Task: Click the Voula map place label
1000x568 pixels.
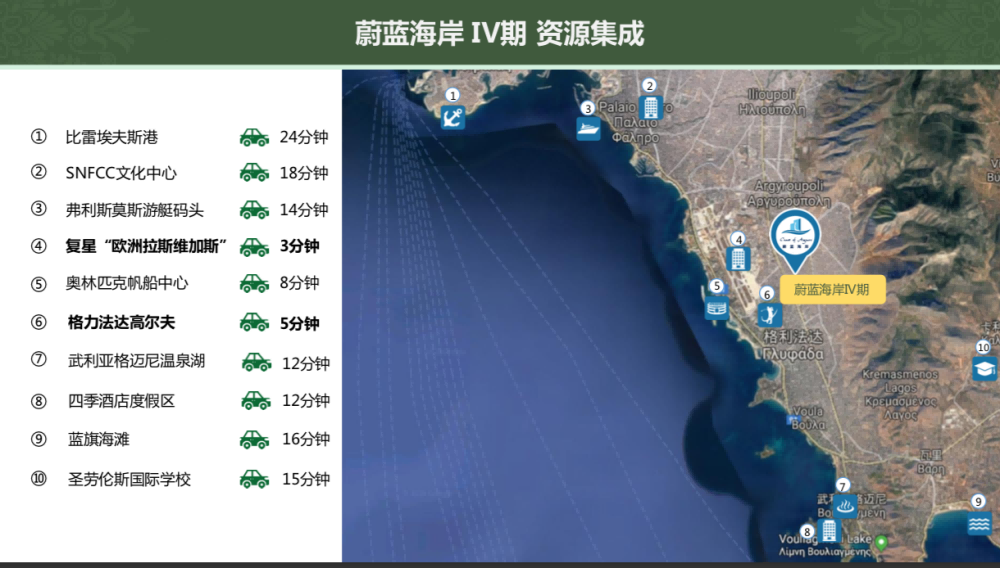Action: tap(808, 418)
